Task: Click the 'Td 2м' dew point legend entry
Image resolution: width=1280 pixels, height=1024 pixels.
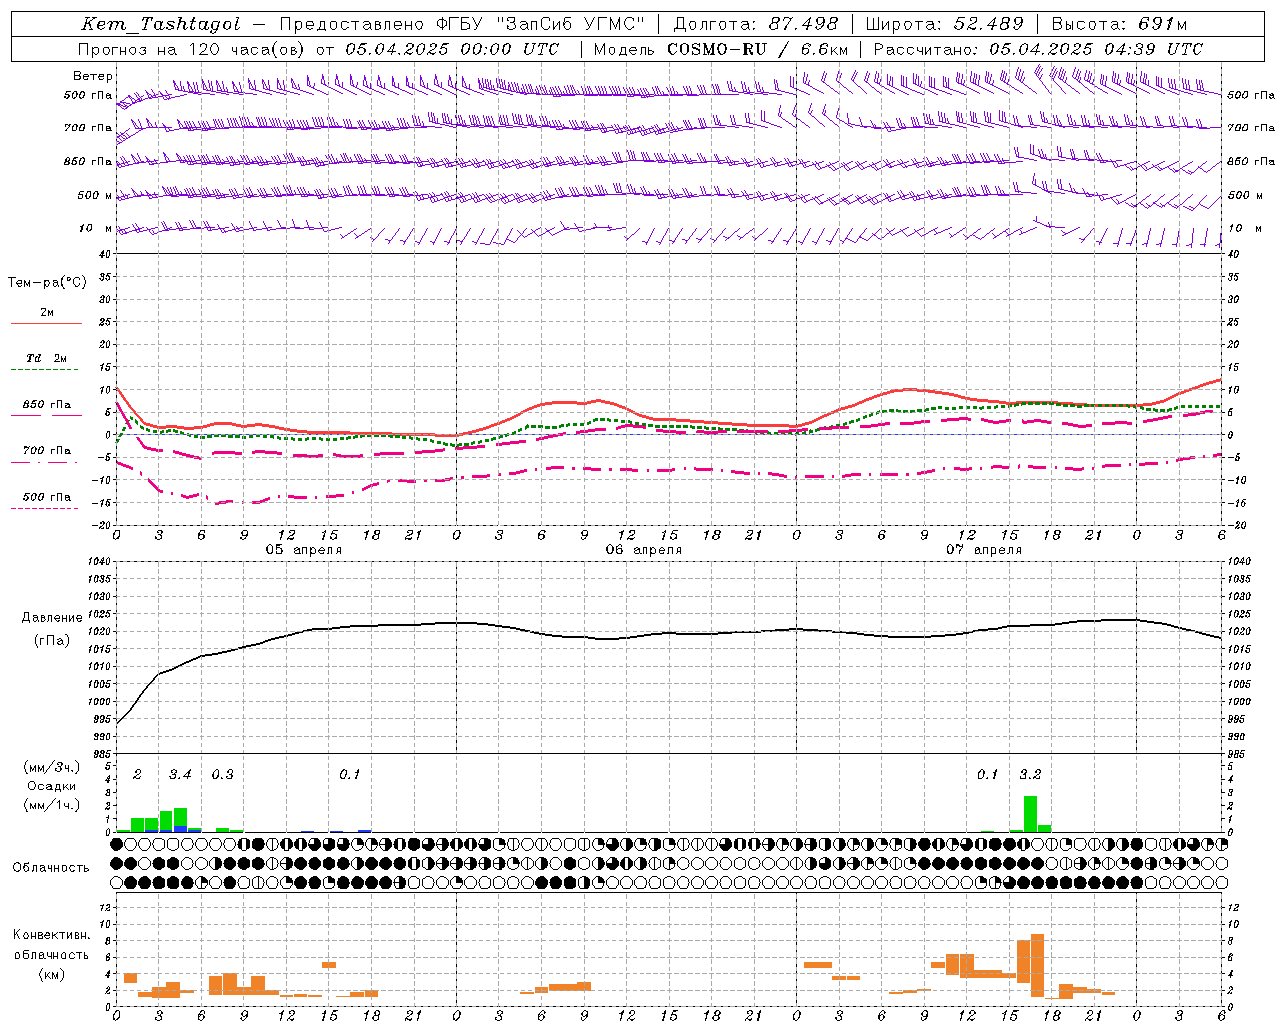Action: (47, 358)
